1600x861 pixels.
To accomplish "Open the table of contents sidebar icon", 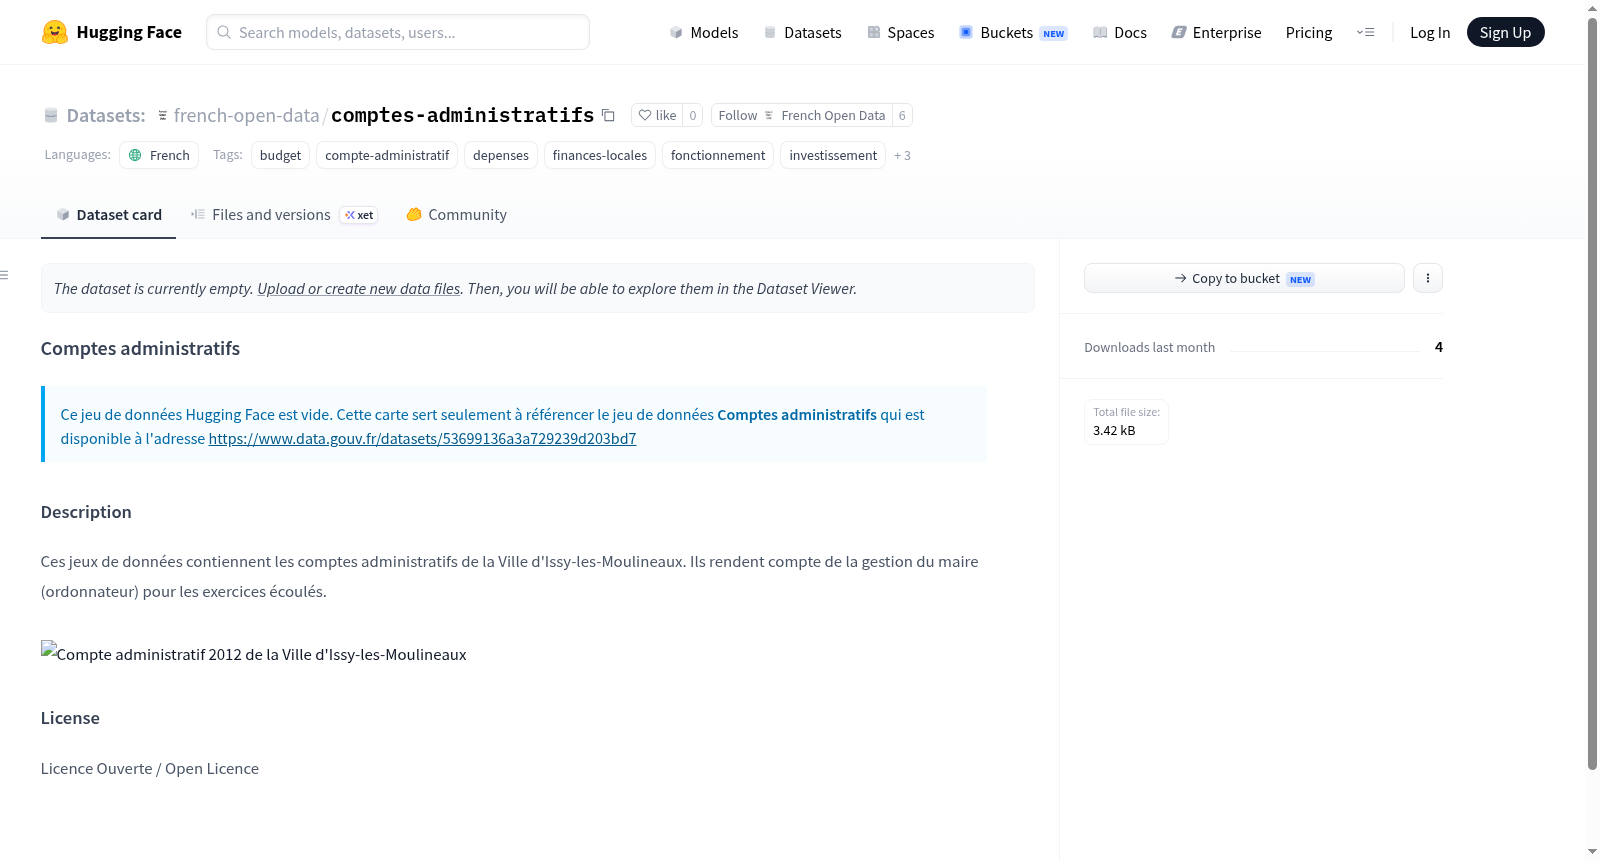I will point(4,274).
